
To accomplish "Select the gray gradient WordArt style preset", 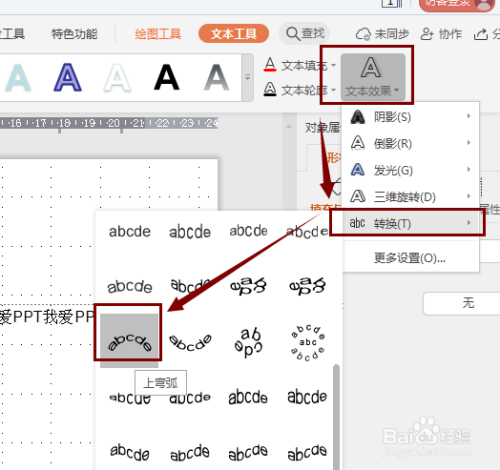I will pos(217,77).
